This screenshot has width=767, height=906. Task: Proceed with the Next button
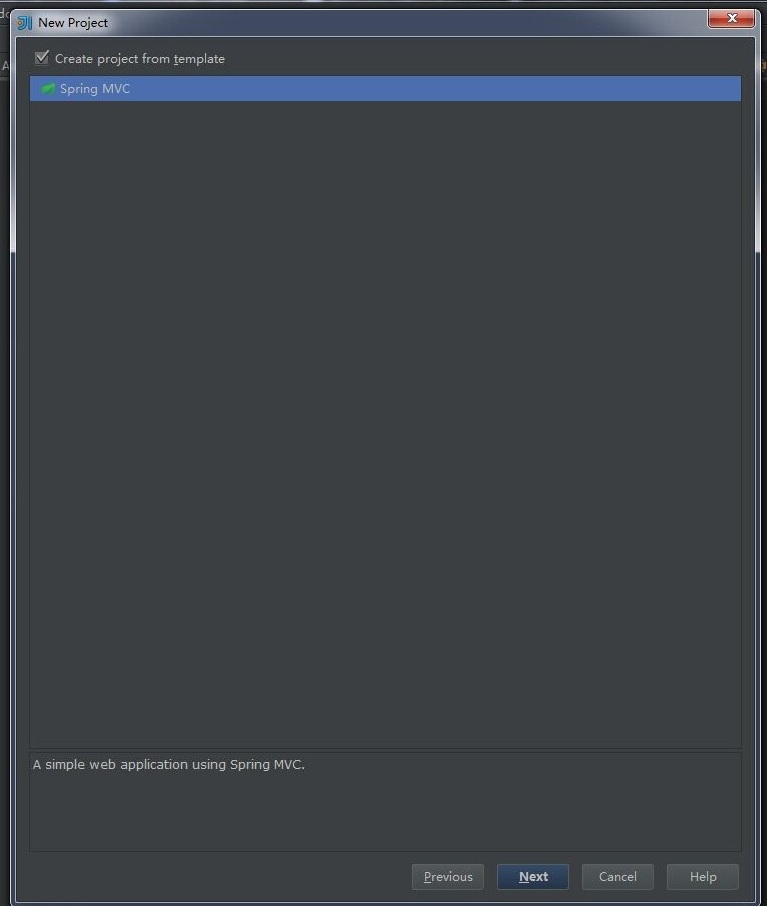tap(533, 877)
